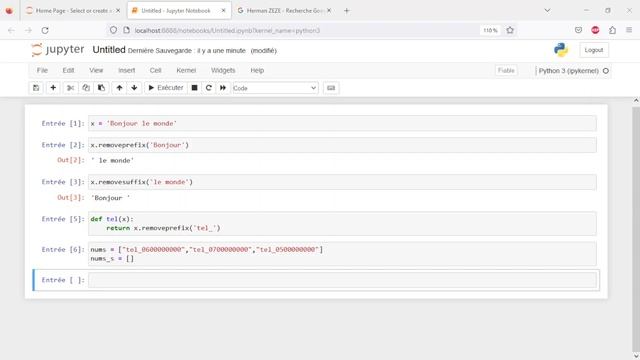Go back in browser history
Image resolution: width=640 pixels, height=360 pixels.
point(11,30)
